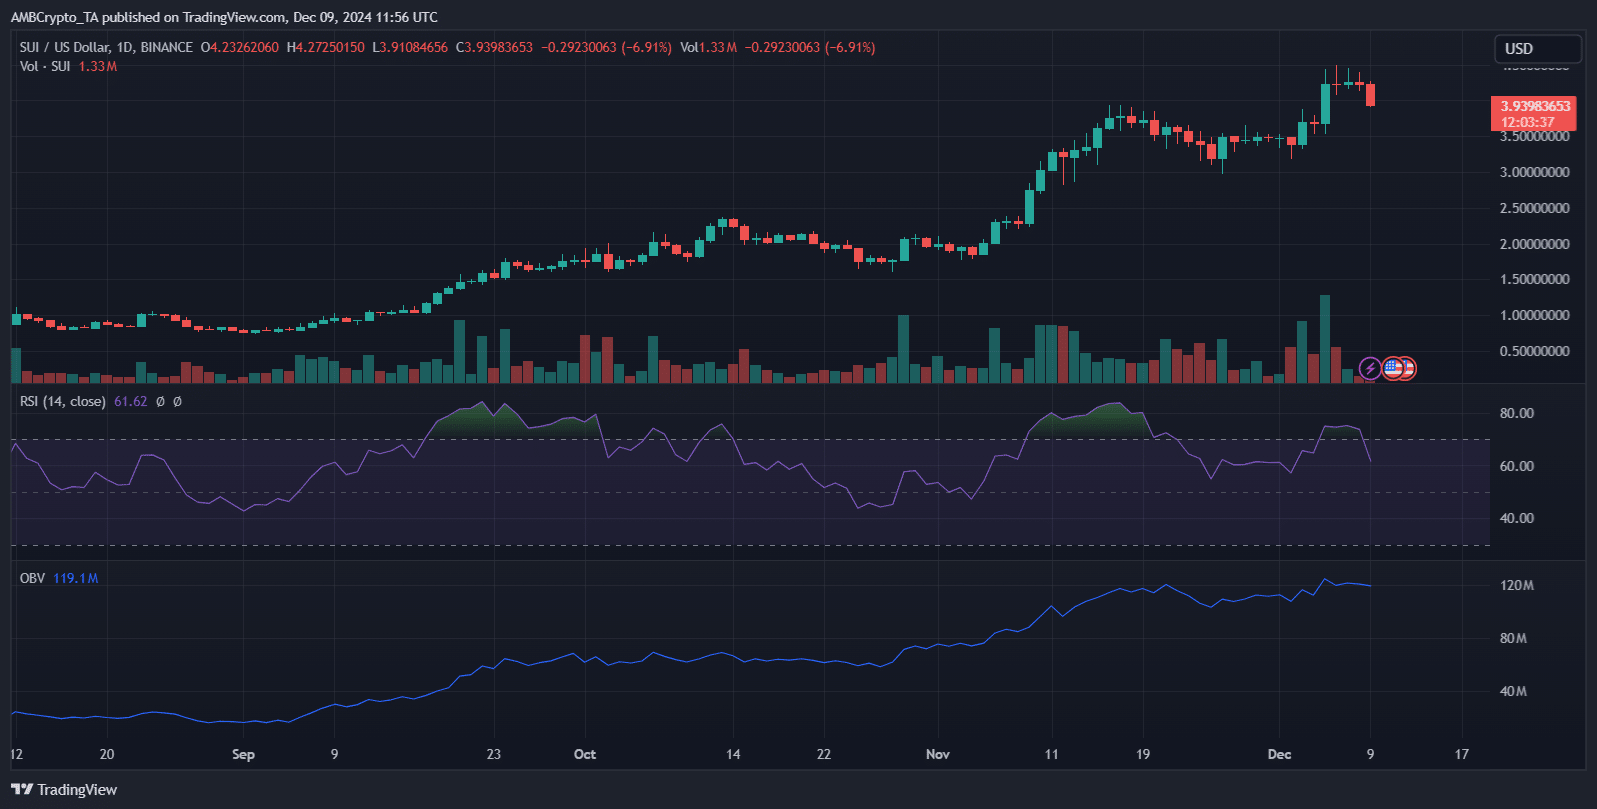Open the partly covered US flag event icon
Screen dimensions: 1597x809
click(x=1409, y=369)
